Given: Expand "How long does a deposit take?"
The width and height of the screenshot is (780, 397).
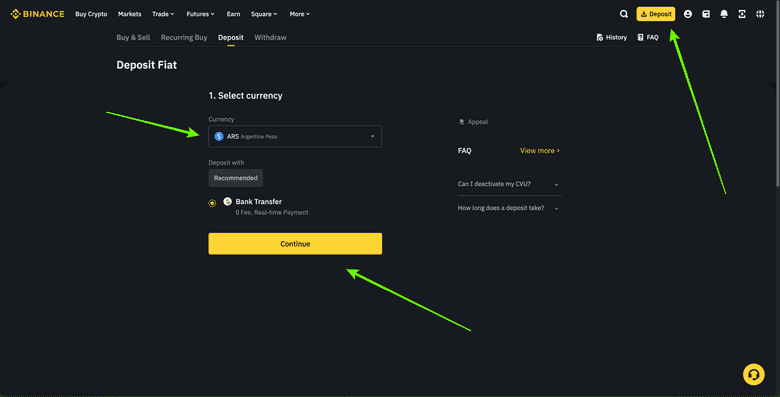Looking at the screenshot, I should [508, 208].
